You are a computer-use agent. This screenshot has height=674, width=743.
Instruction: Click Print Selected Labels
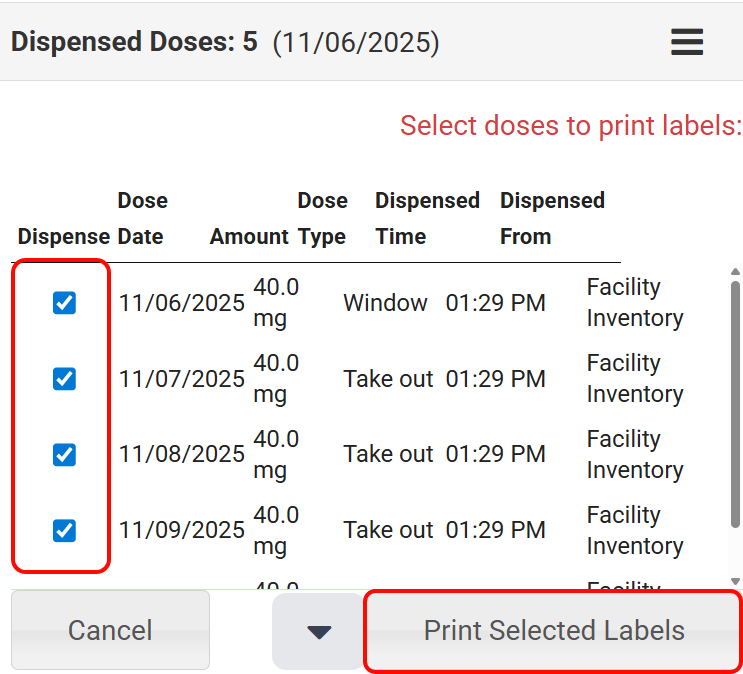[554, 631]
